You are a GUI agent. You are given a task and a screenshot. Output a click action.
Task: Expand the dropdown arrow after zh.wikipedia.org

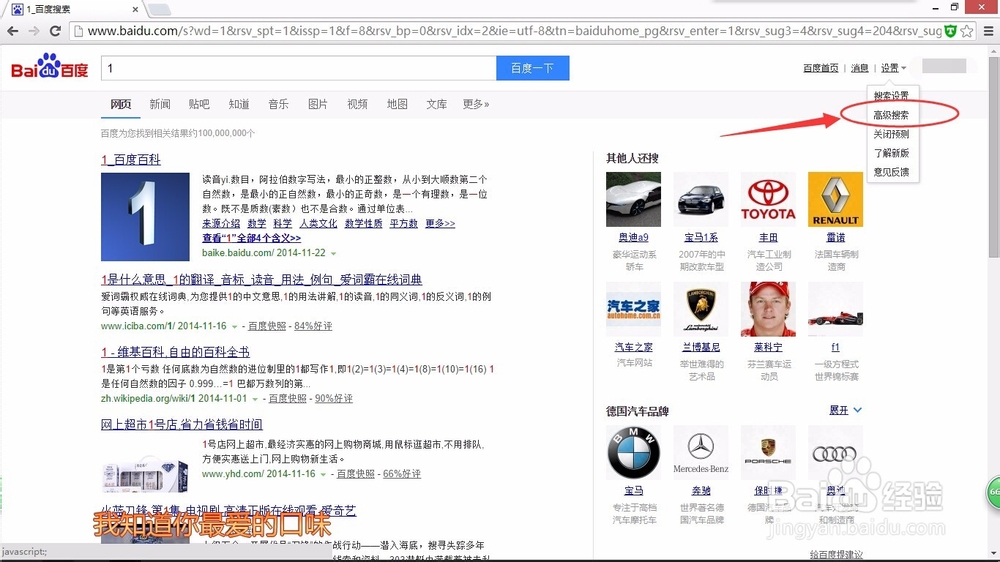[x=255, y=399]
